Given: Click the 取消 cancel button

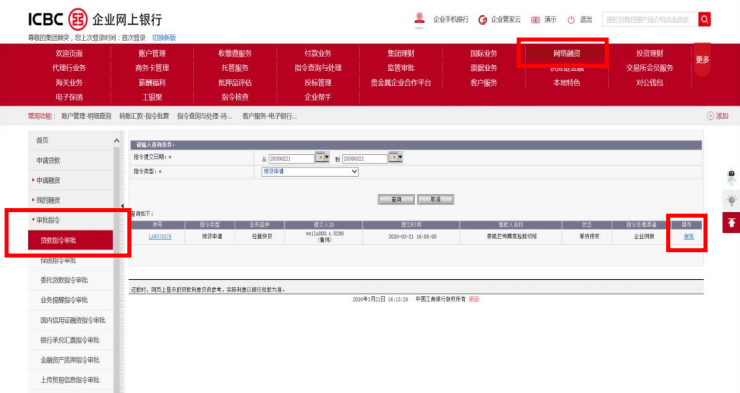Looking at the screenshot, I should 436,200.
